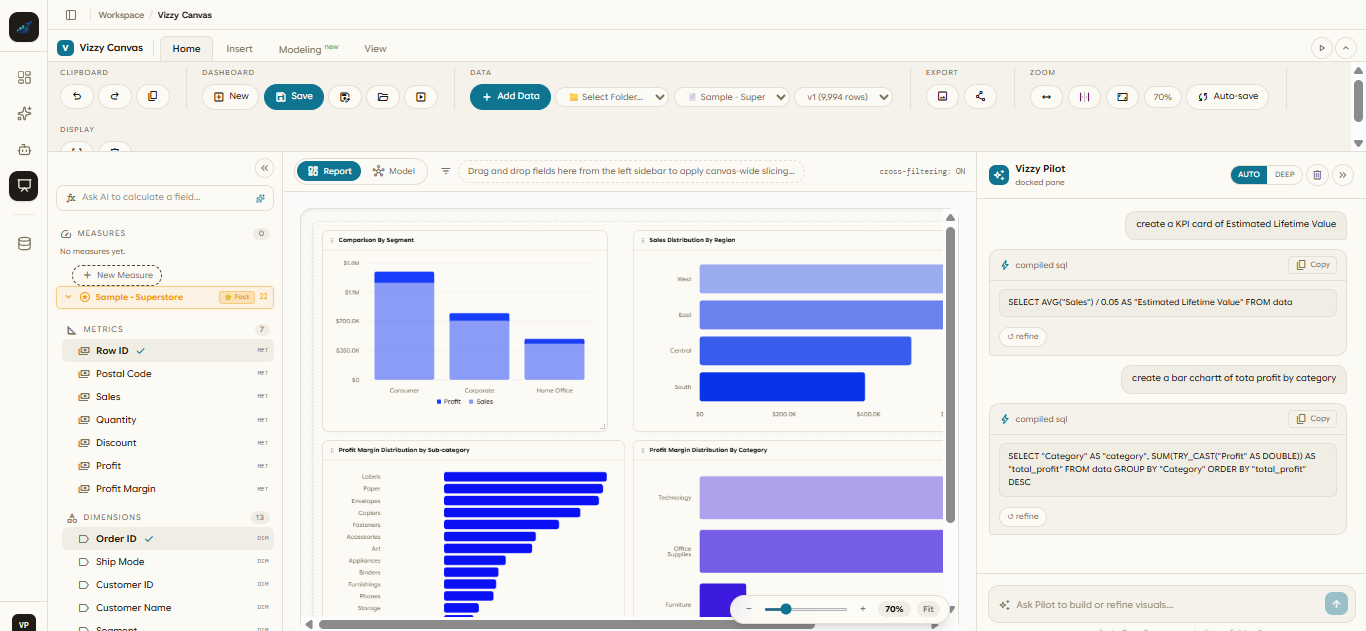Image resolution: width=1366 pixels, height=631 pixels.
Task: Go to Workspace breadcrumb
Action: pos(121,15)
